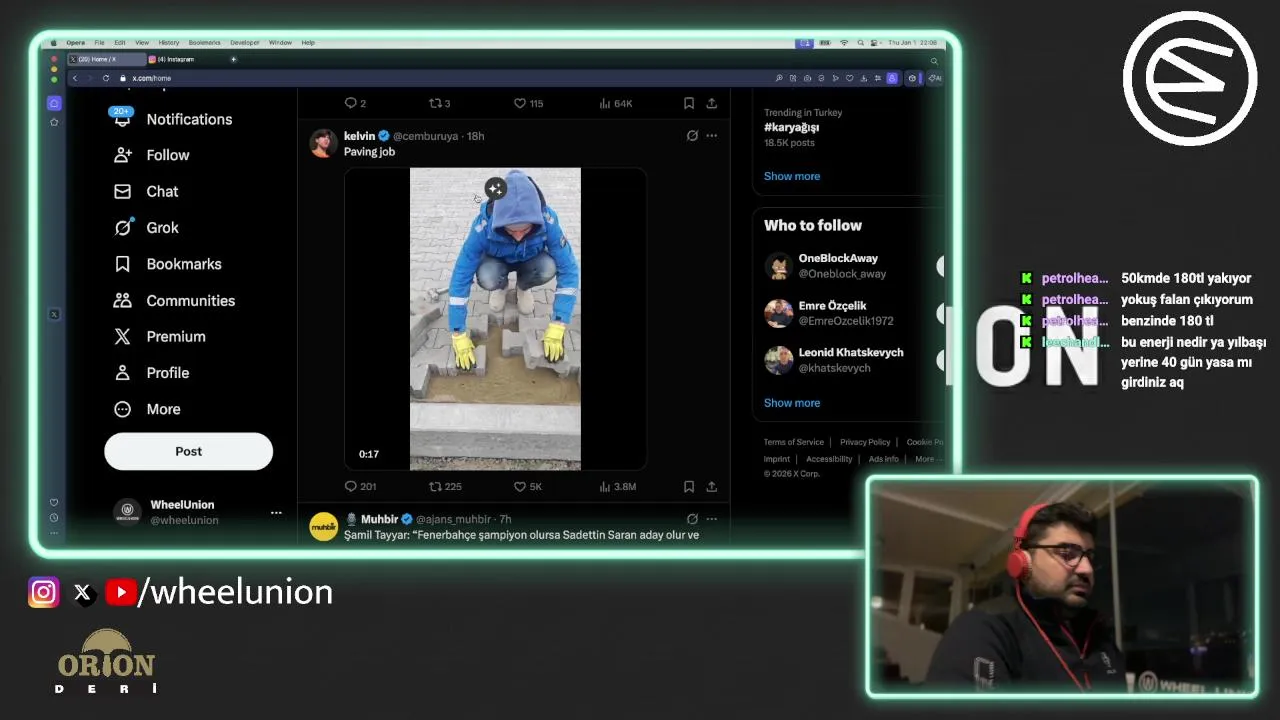Viewport: 1280px width, 720px height.
Task: Like the upper post with 115 likes
Action: 520,103
